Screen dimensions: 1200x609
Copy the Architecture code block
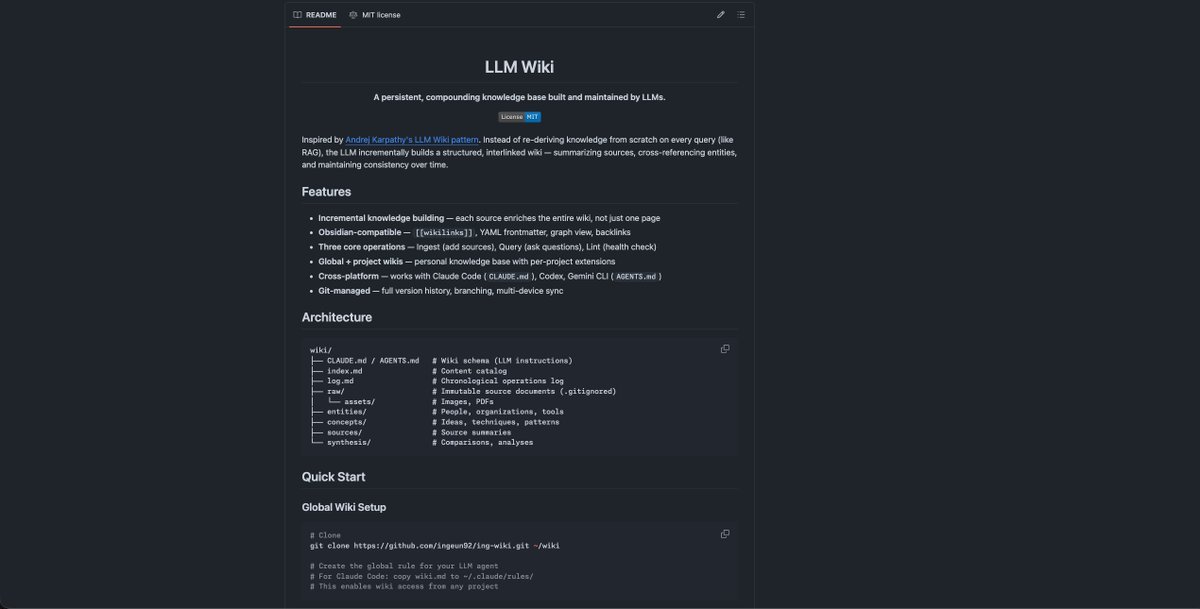[x=725, y=349]
